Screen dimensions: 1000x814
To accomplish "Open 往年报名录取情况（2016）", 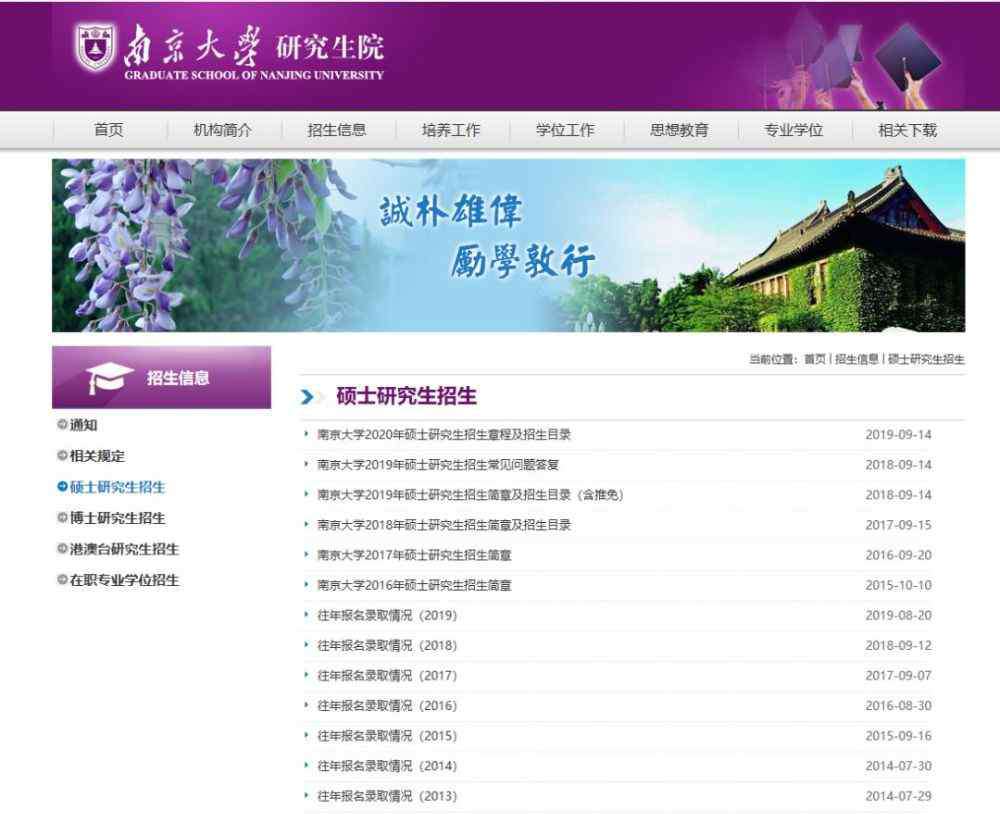I will (x=387, y=706).
